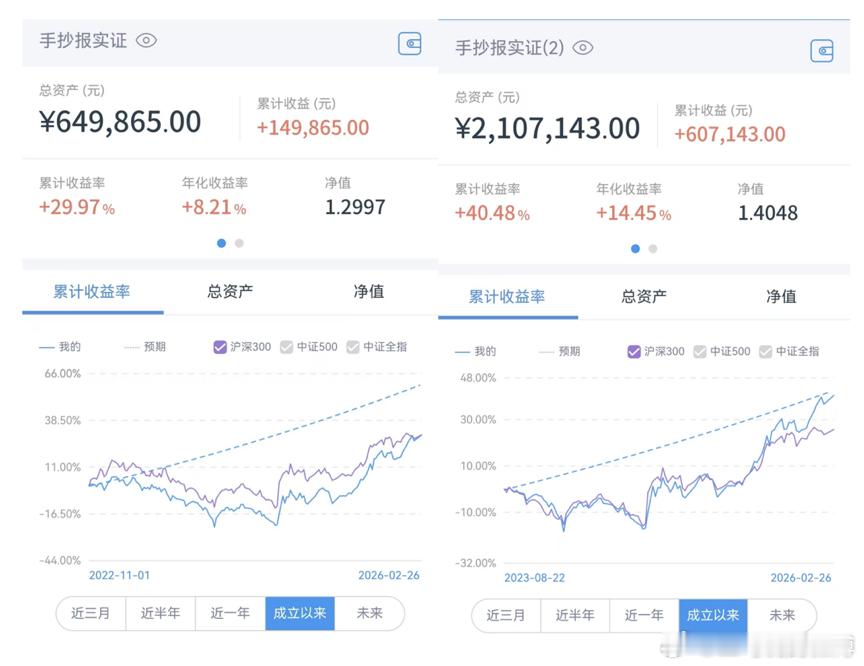Click 我的 legend entry in right chart

[x=475, y=351]
